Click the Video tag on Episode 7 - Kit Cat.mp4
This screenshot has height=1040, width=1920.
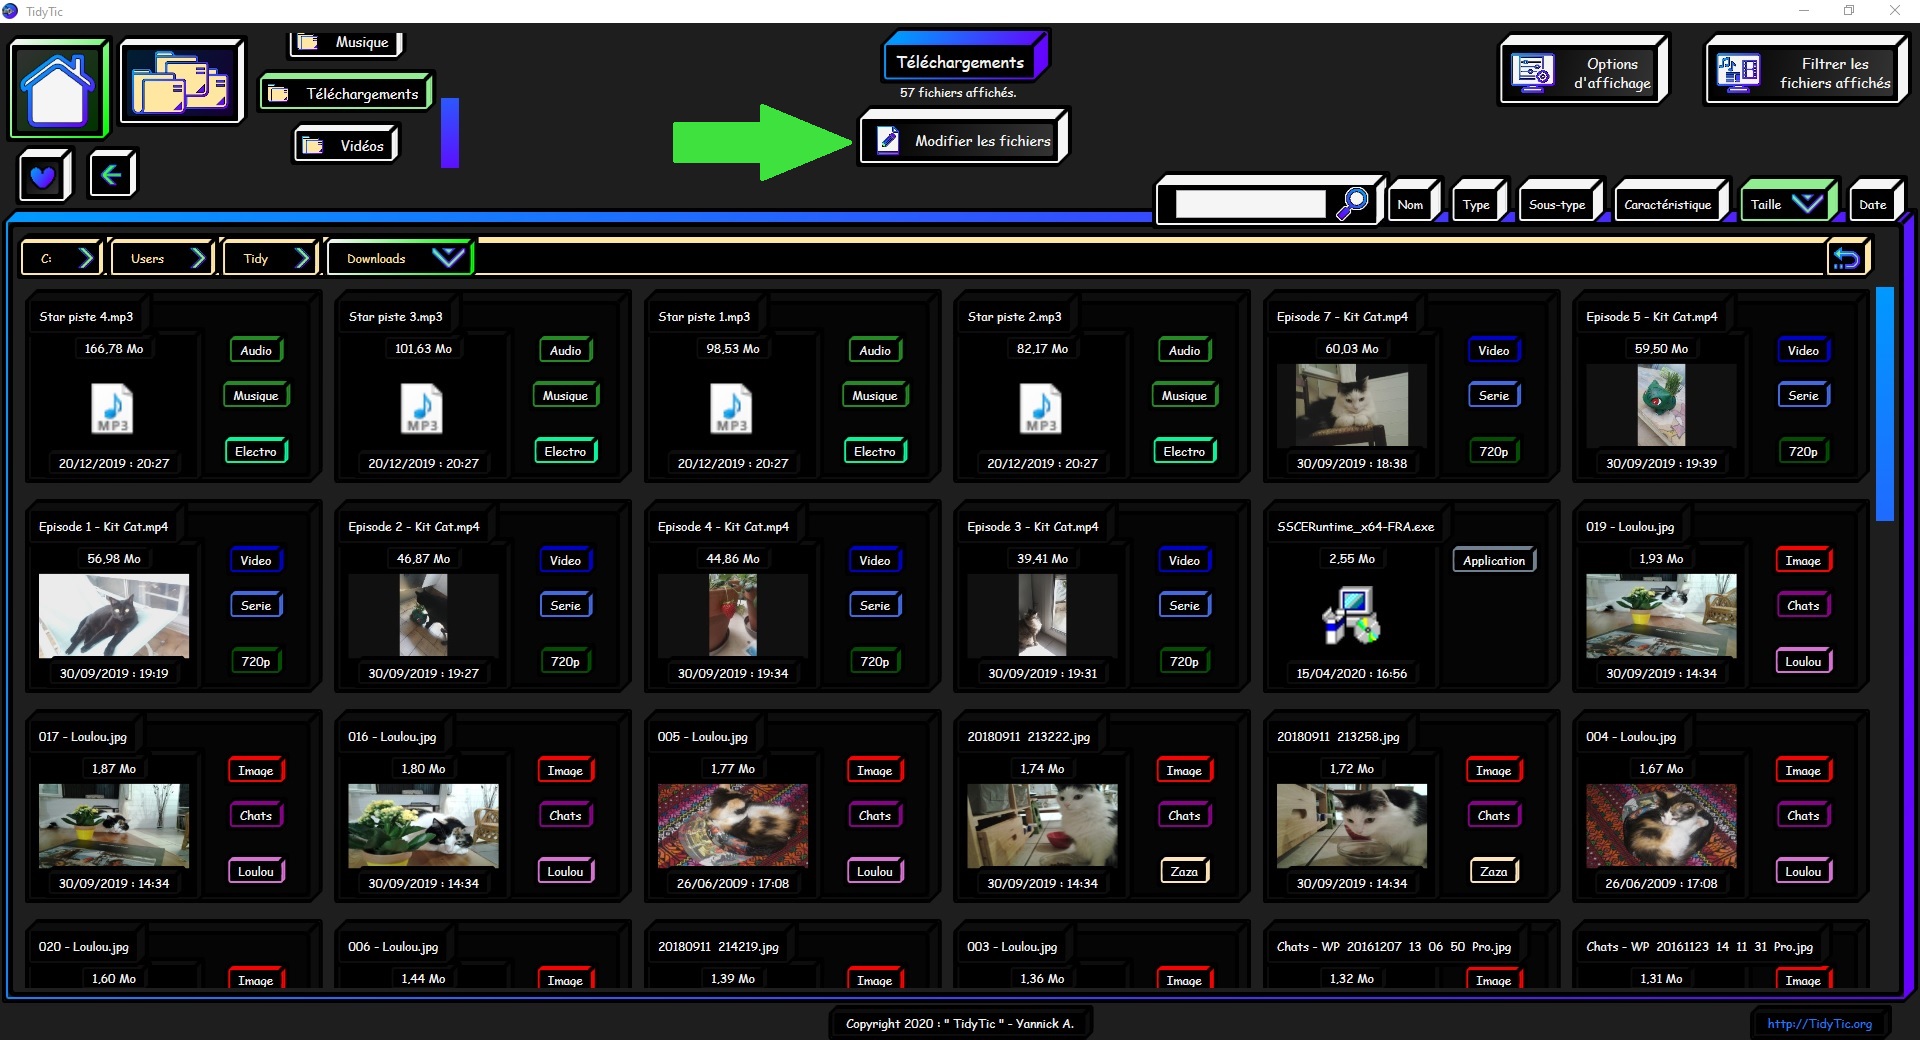(x=1494, y=350)
